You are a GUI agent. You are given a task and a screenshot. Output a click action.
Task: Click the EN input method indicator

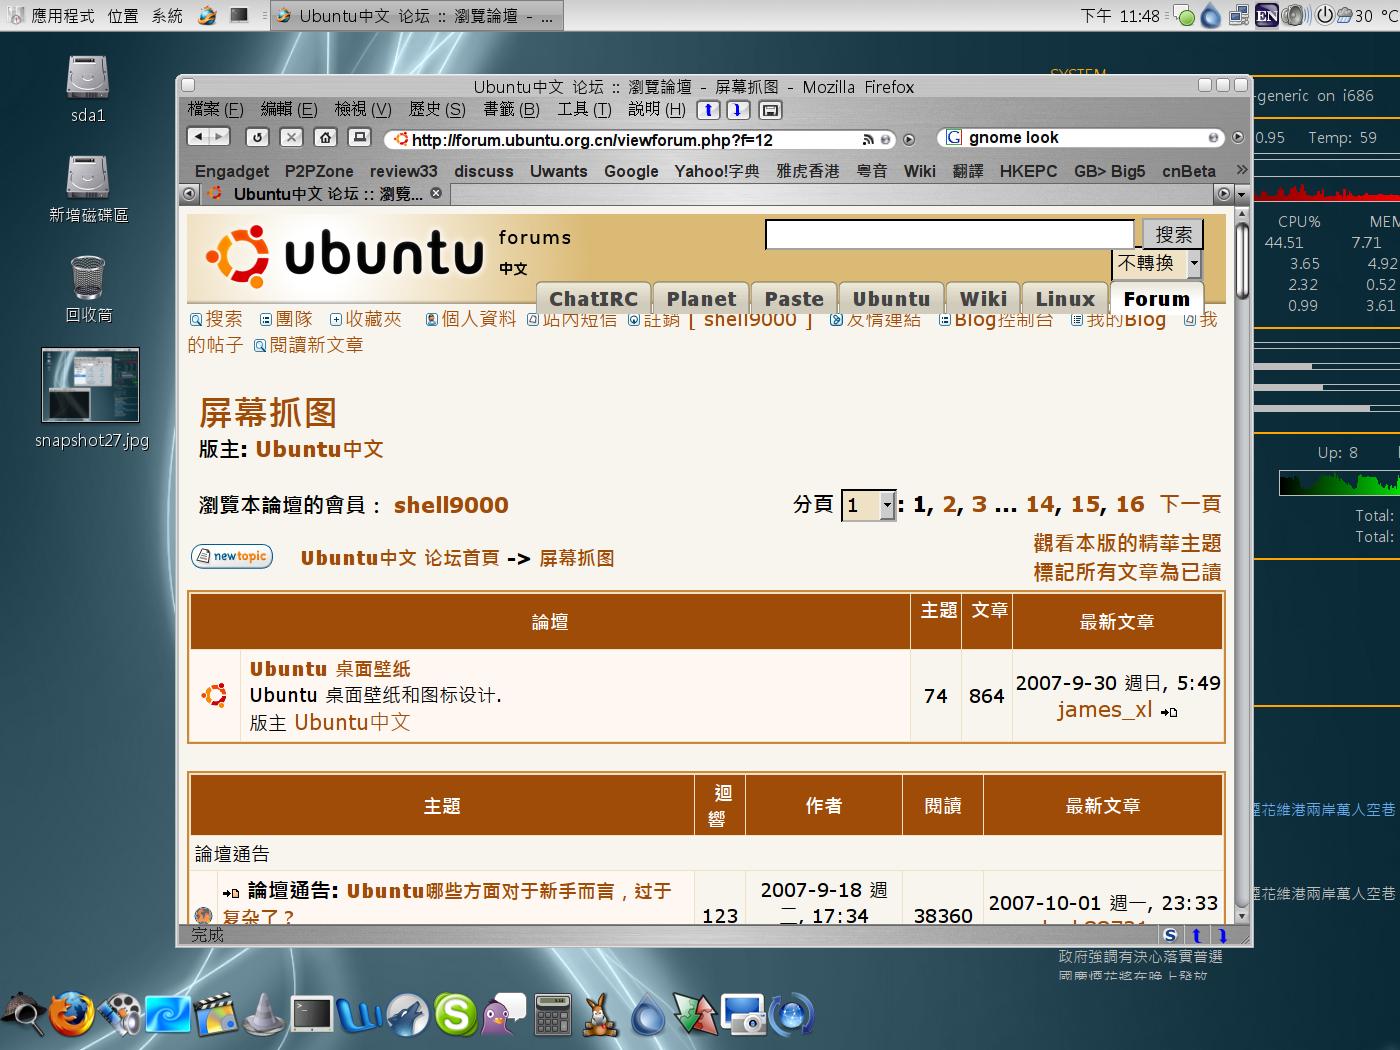tap(1266, 15)
